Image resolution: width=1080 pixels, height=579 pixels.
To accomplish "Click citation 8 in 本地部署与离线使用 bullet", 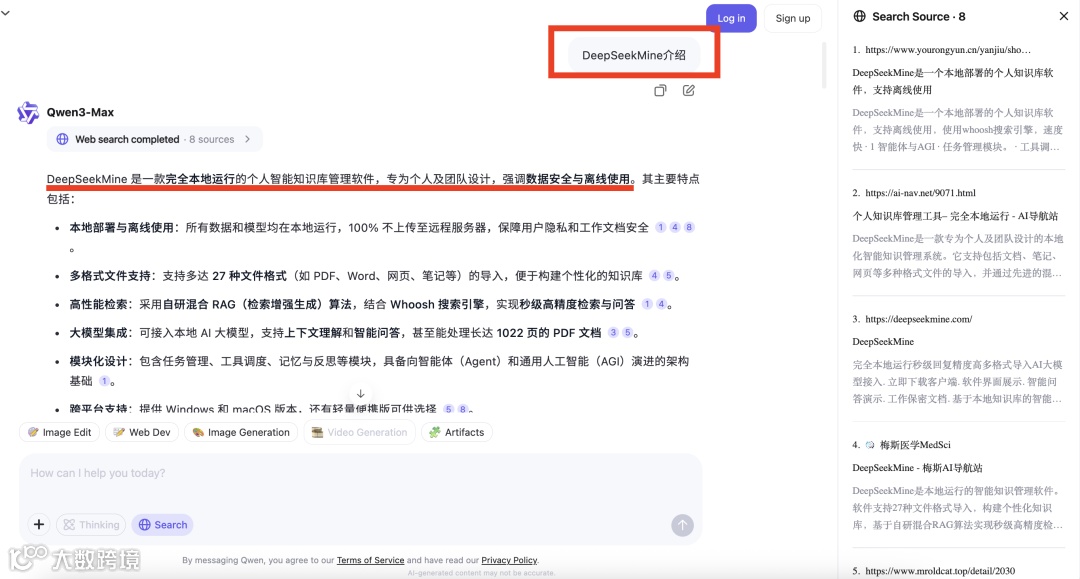I will 689,227.
